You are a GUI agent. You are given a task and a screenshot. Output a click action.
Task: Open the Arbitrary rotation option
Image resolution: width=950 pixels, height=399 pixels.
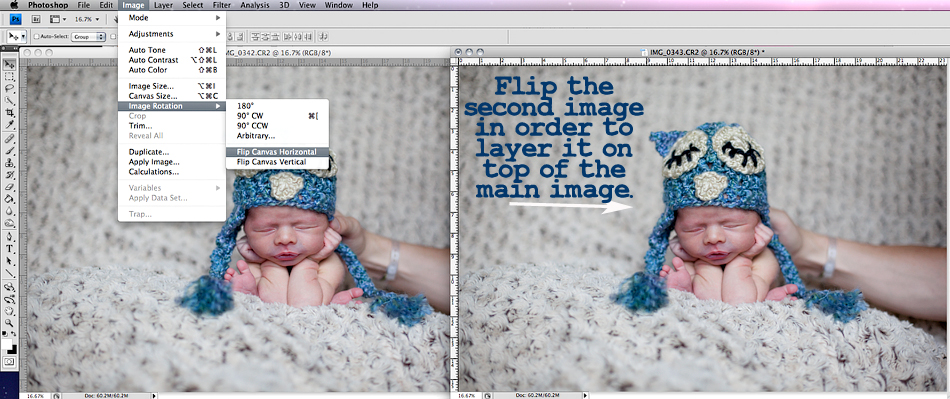(277, 136)
